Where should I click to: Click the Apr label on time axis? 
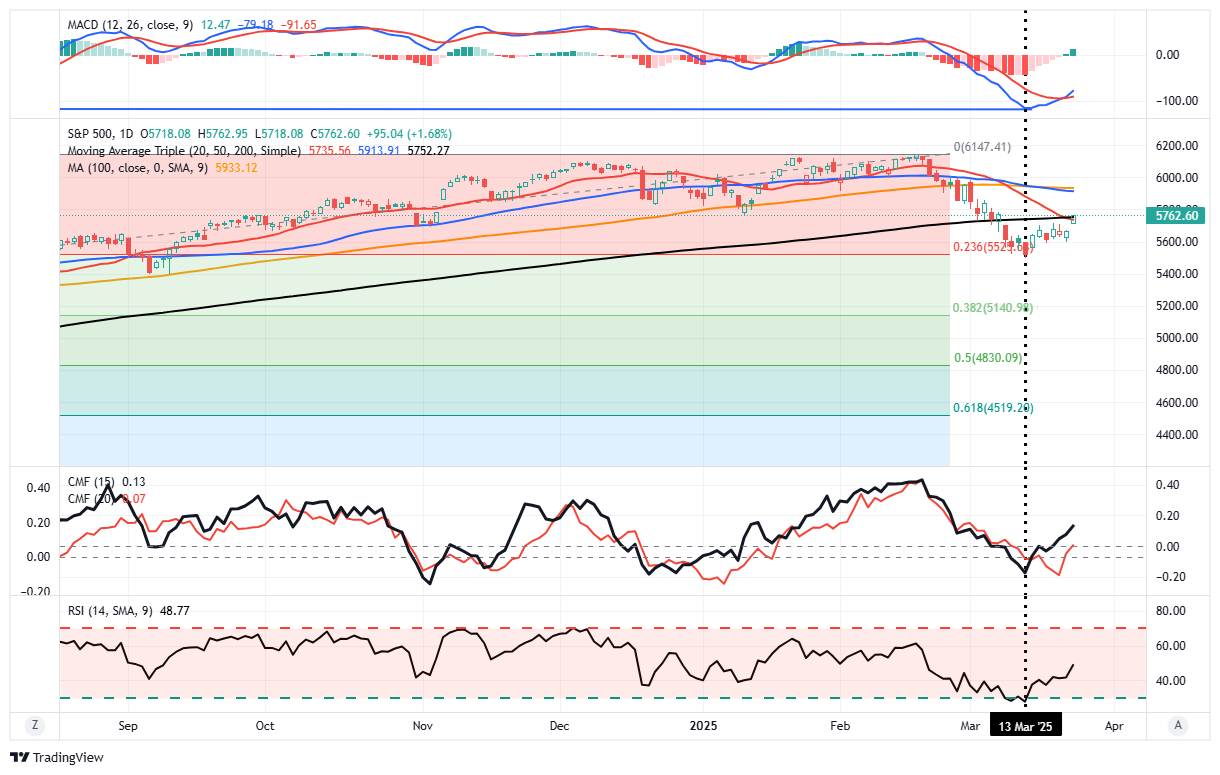click(x=1114, y=725)
